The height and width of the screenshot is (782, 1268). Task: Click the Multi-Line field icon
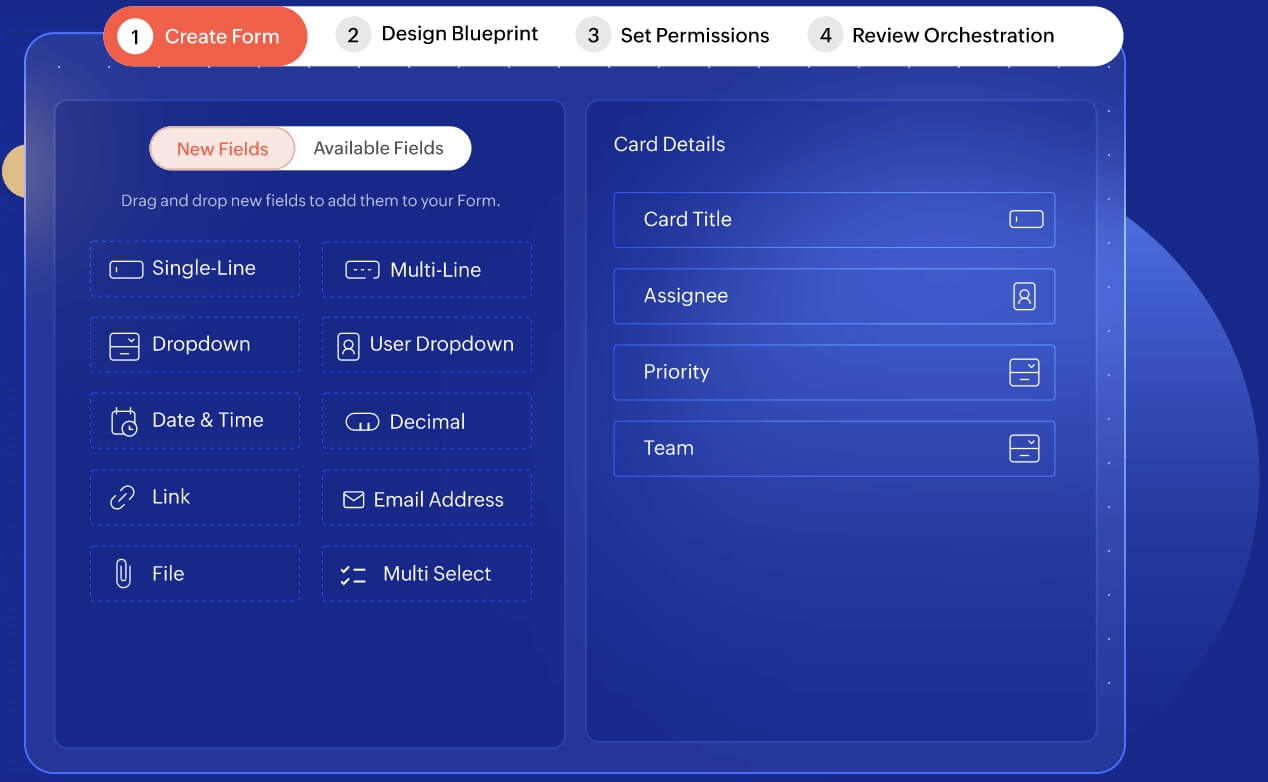[362, 270]
